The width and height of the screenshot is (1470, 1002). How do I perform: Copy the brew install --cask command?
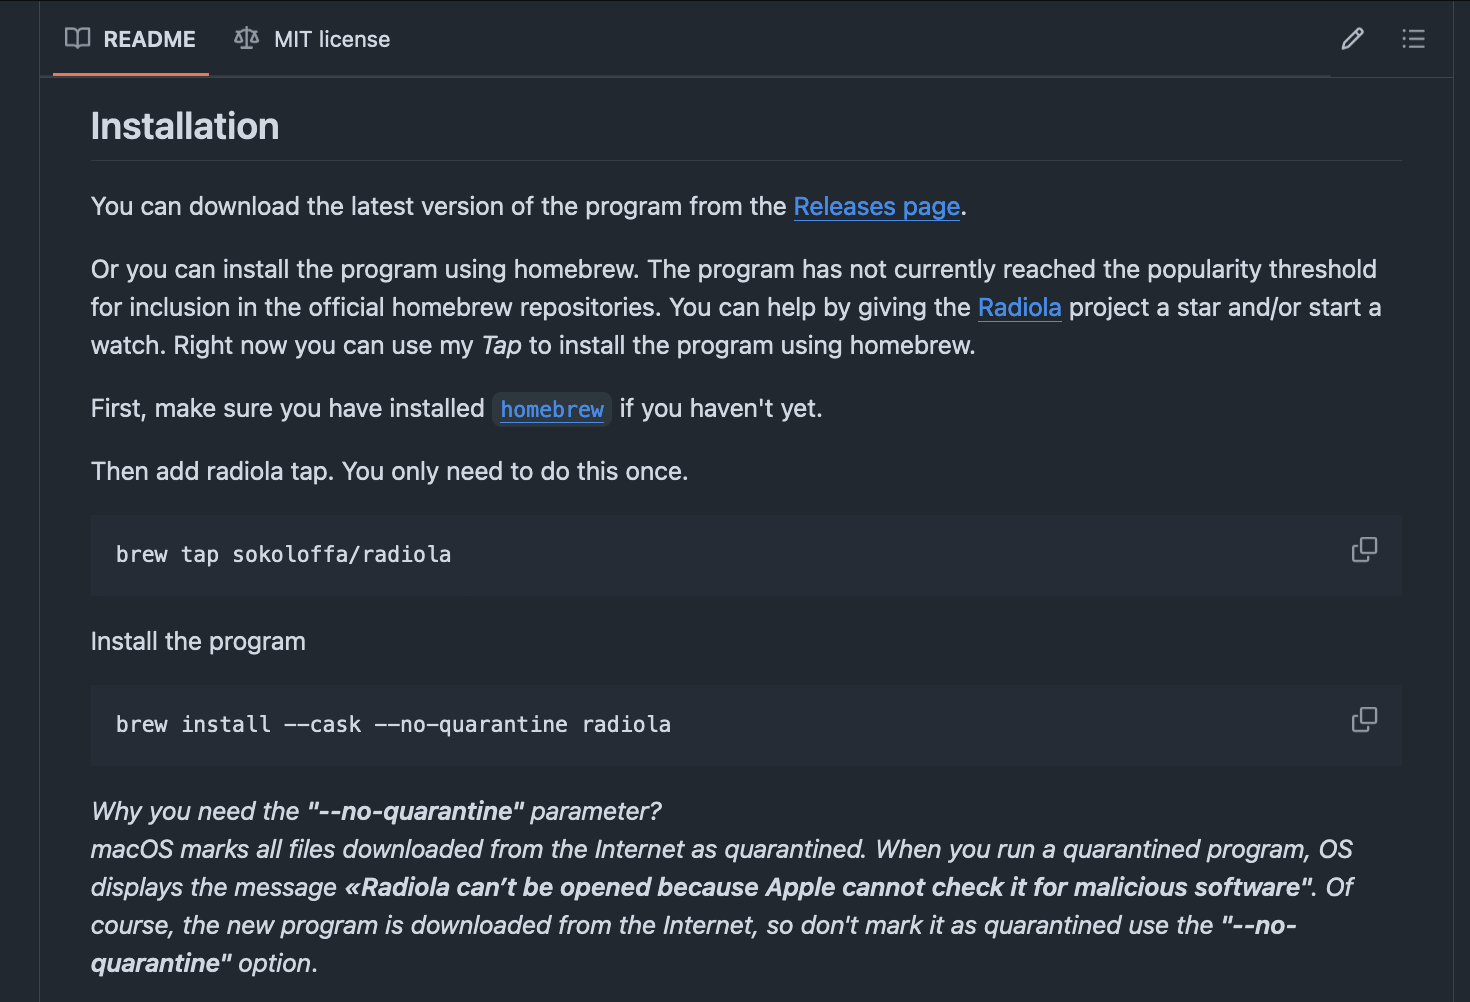1364,720
